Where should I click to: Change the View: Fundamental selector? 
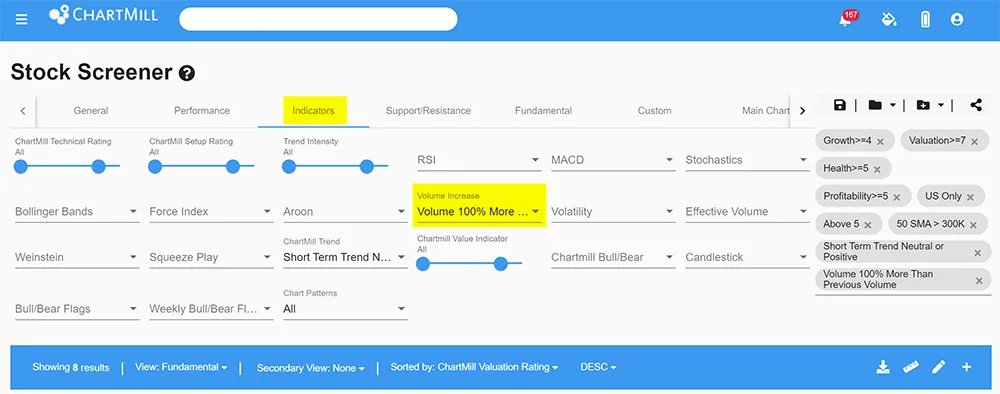pos(181,367)
